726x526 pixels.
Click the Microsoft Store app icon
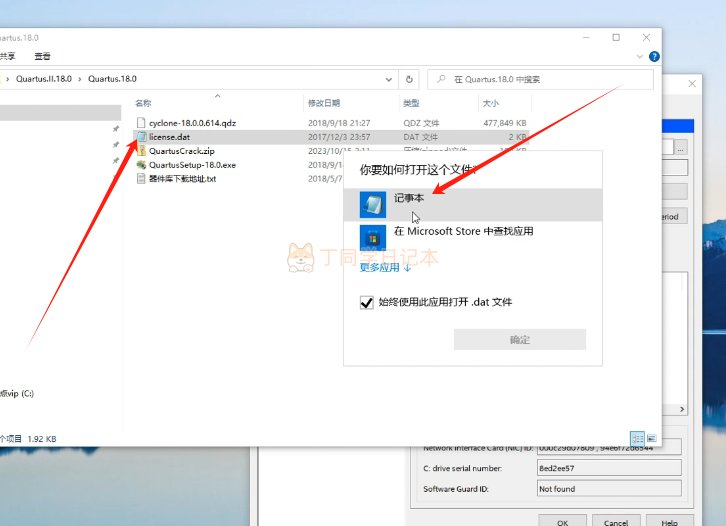[x=373, y=238]
